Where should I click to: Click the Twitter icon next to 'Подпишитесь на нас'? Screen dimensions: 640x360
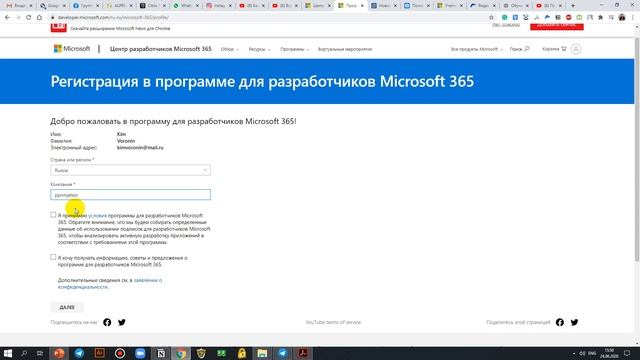[122, 322]
